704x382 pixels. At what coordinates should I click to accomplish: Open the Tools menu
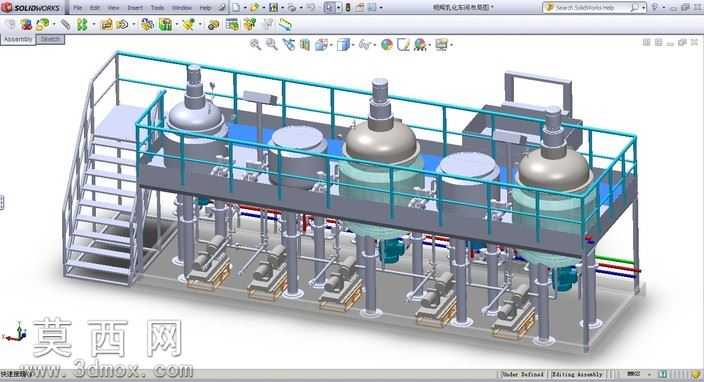tap(157, 8)
